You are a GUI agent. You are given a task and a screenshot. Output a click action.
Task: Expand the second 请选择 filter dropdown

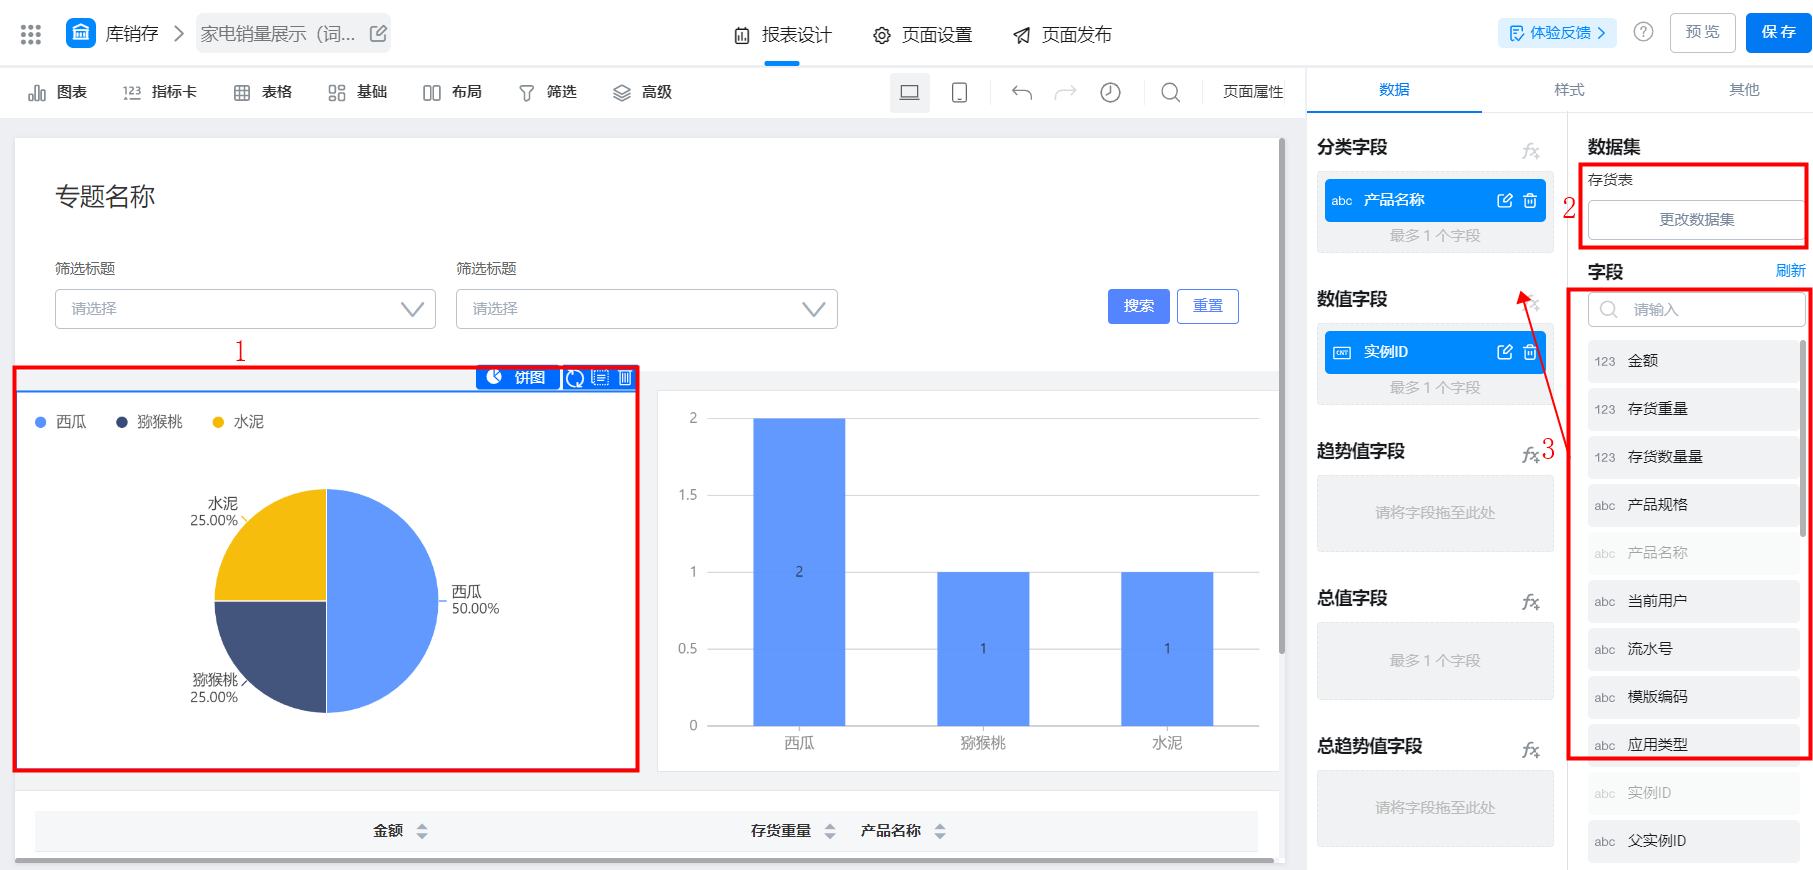point(646,309)
